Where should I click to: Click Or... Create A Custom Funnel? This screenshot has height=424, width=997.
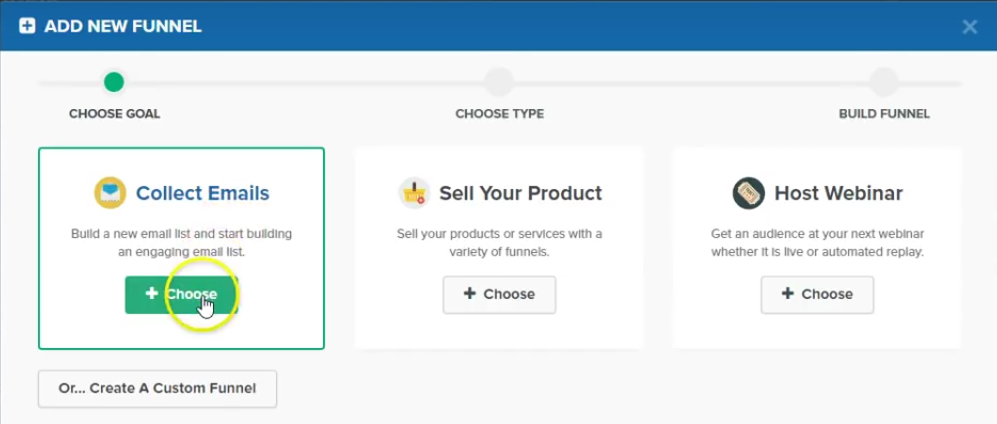tap(157, 388)
